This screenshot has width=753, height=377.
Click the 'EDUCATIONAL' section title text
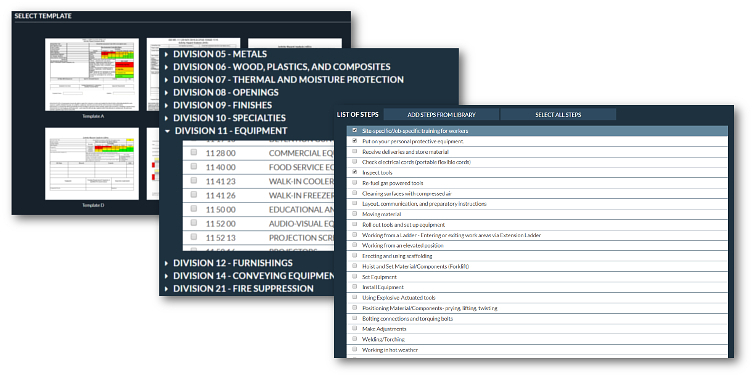[295, 209]
